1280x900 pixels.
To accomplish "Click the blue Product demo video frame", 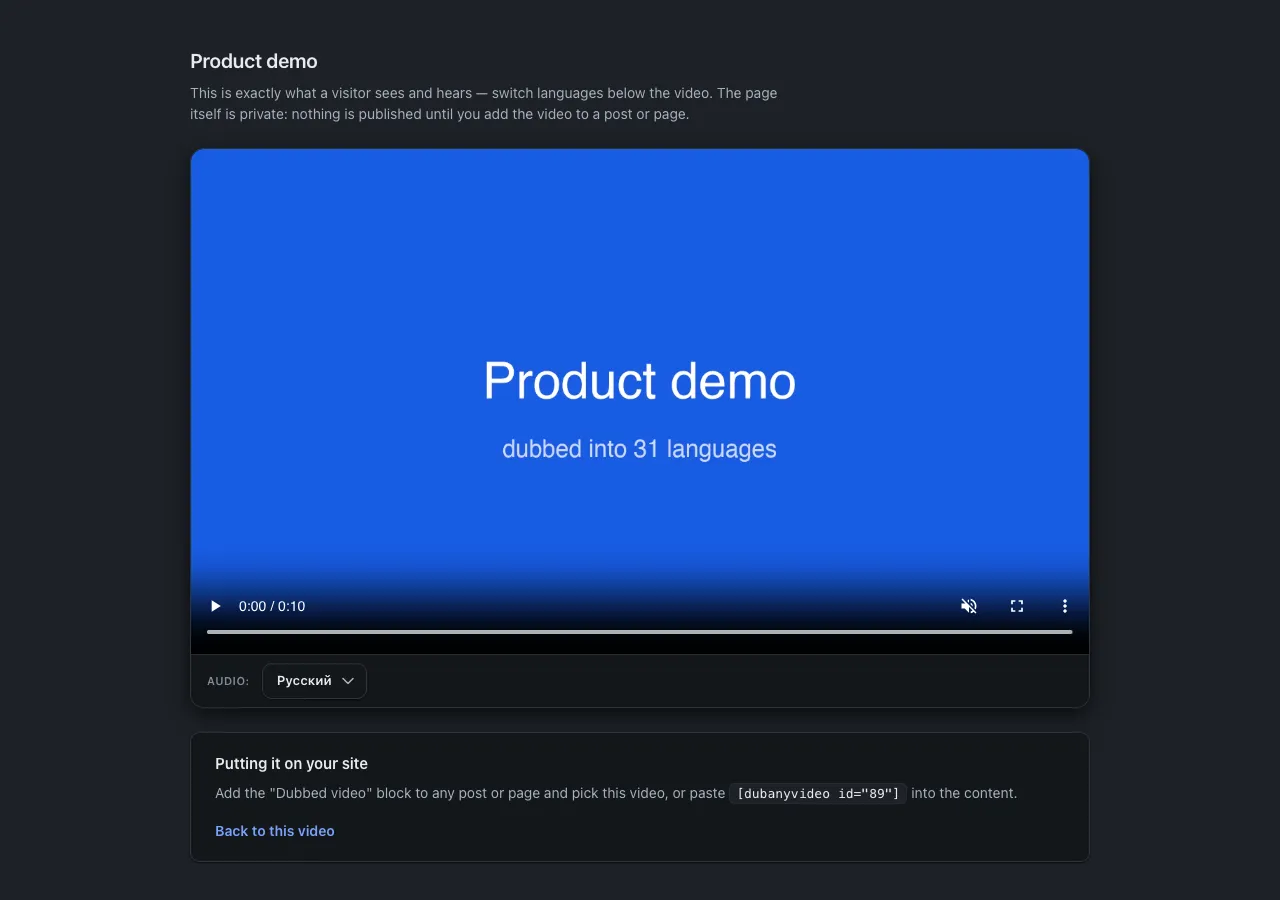I will pyautogui.click(x=640, y=402).
